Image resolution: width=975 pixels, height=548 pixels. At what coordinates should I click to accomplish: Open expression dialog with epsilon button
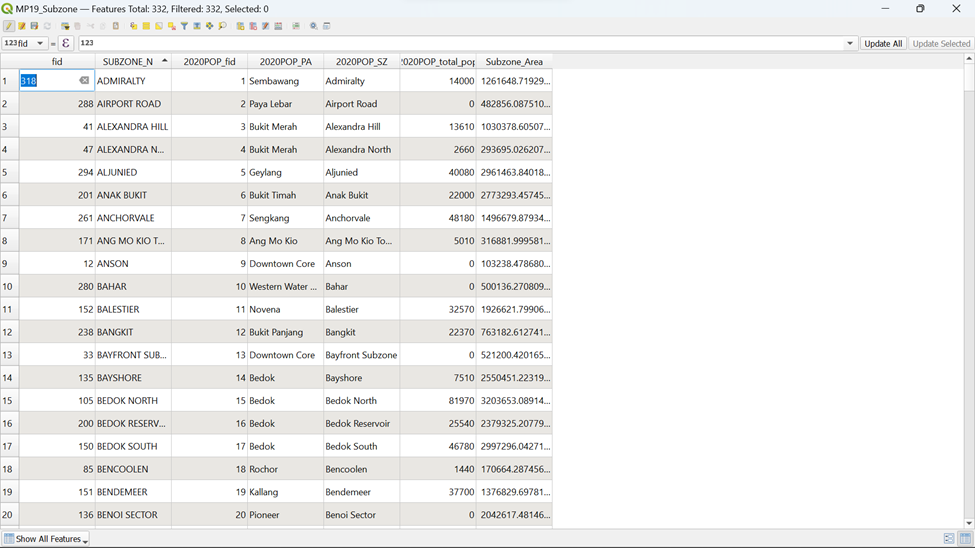[66, 44]
